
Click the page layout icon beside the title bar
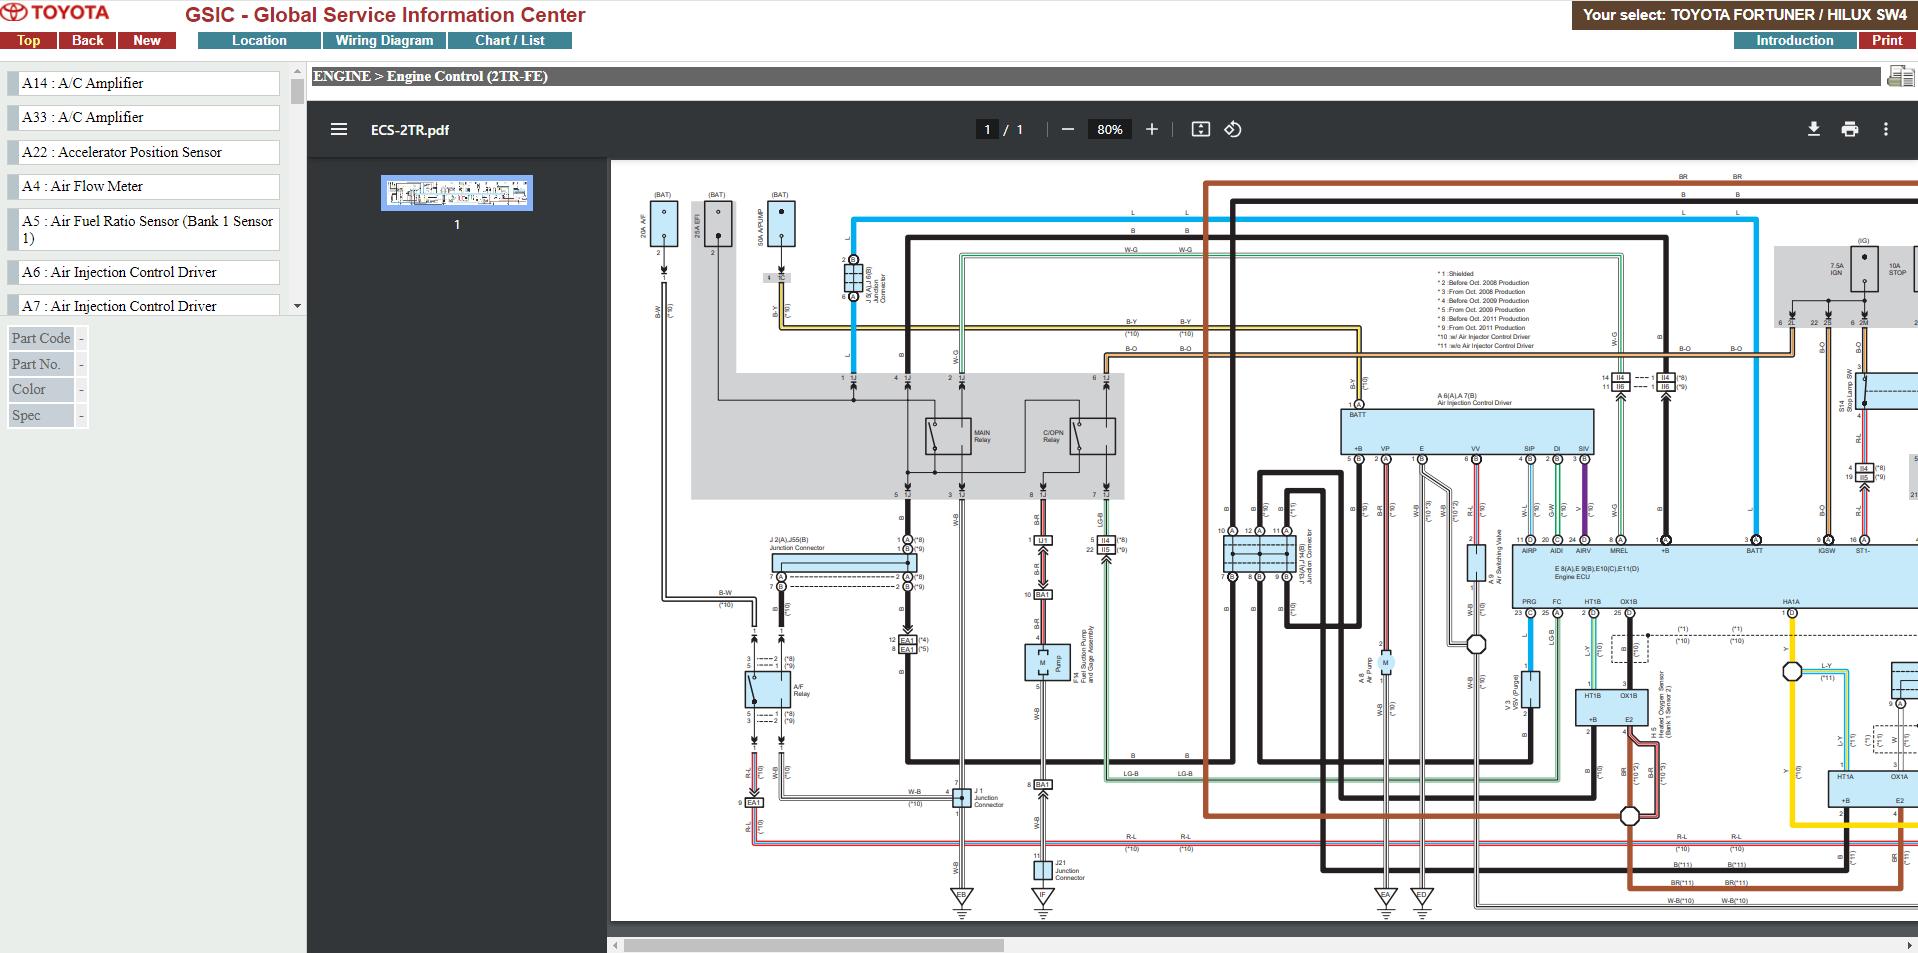(x=1899, y=76)
